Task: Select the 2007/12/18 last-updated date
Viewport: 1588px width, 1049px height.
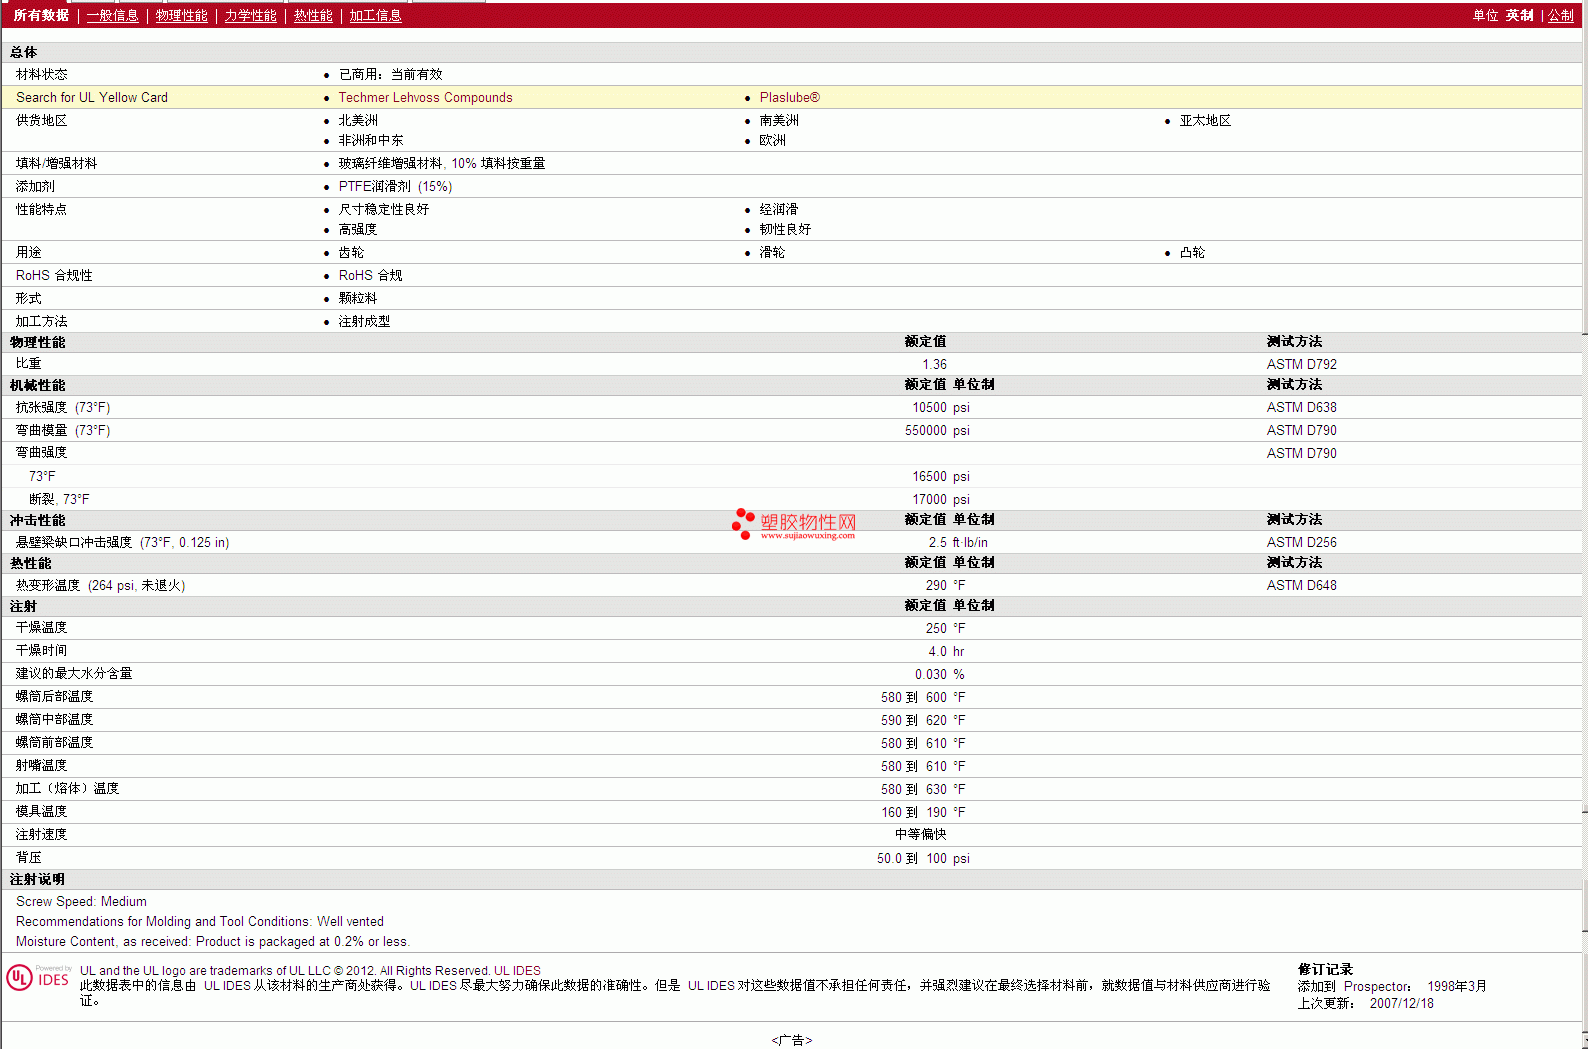Action: tap(1401, 1004)
